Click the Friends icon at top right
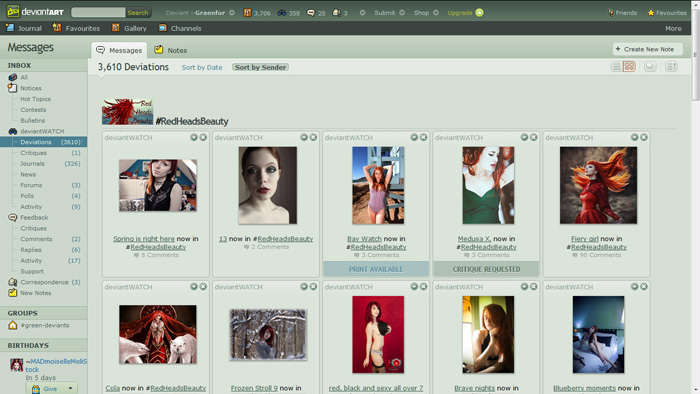This screenshot has height=394, width=700. pos(611,13)
